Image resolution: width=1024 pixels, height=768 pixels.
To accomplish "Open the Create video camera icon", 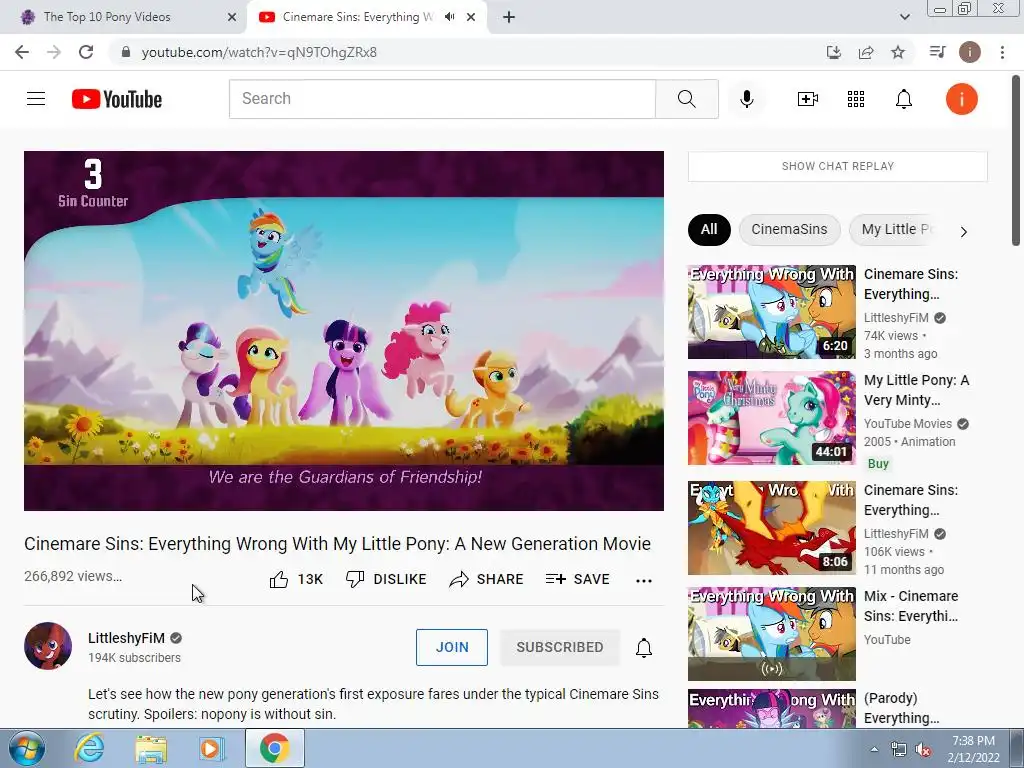I will 808,99.
